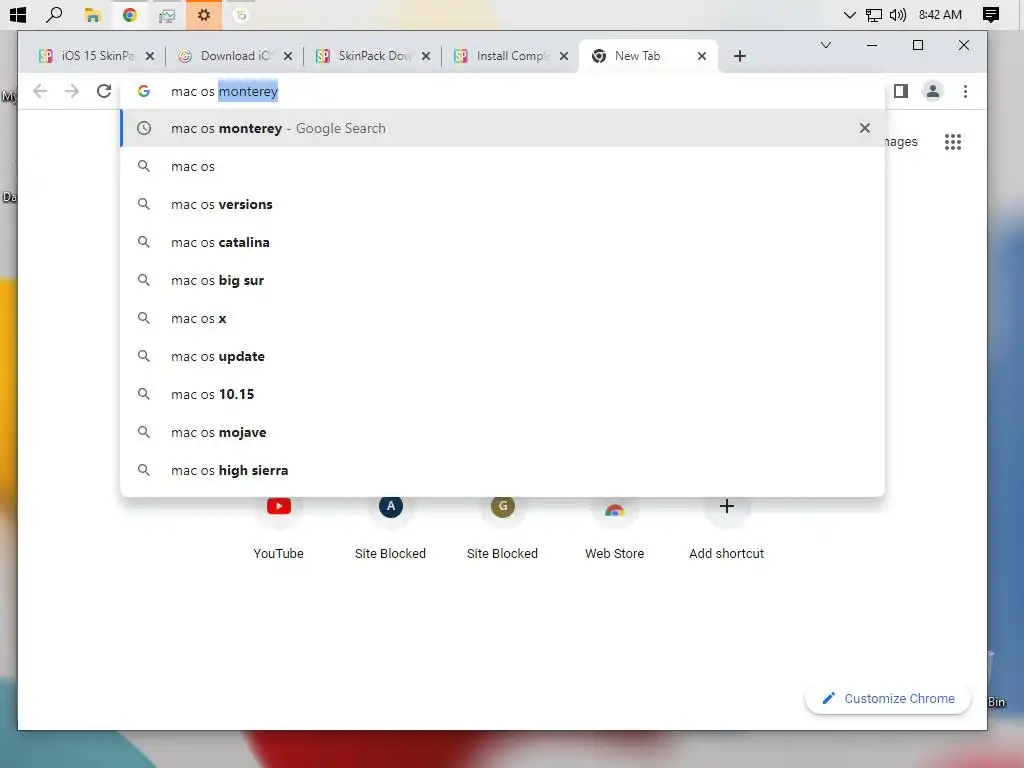Click the Google G icon in omnibox
1024x768 pixels.
coord(144,91)
